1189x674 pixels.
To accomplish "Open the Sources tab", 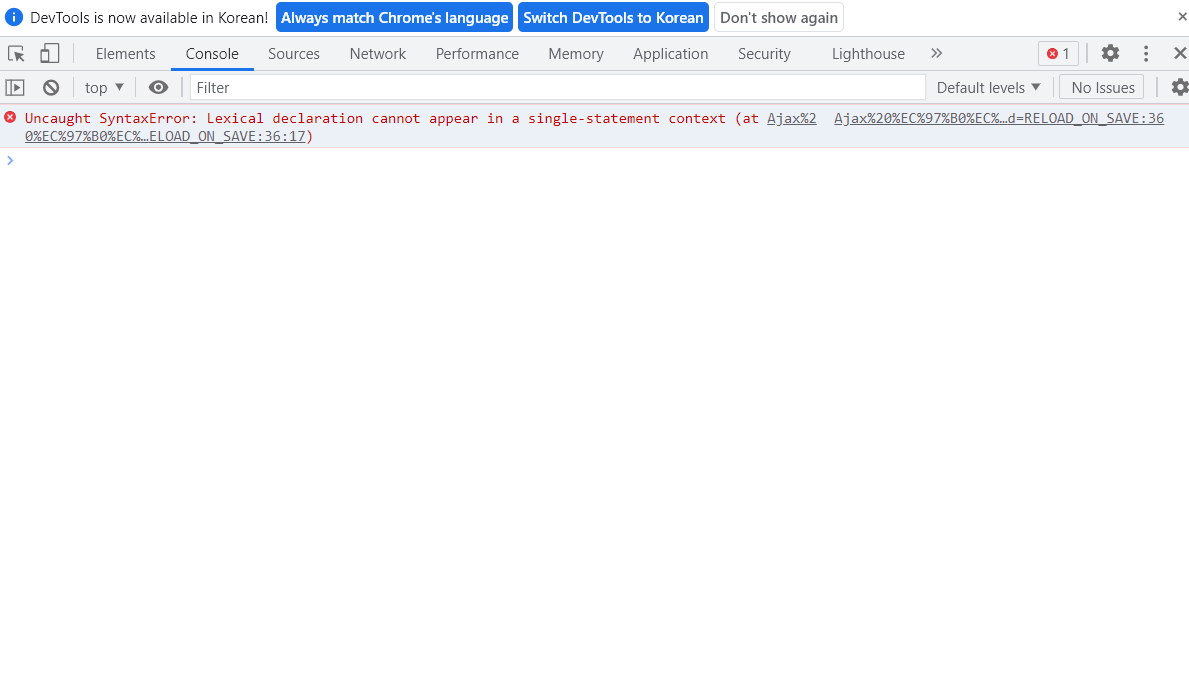I will [294, 54].
